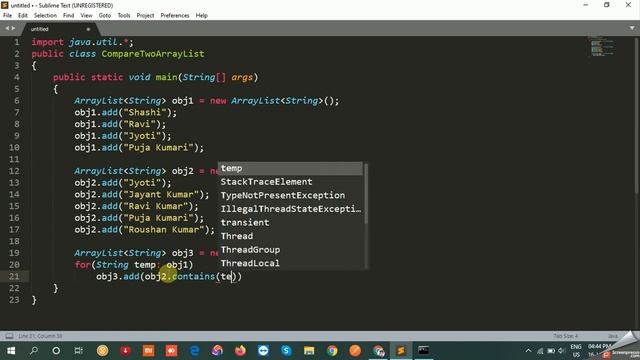The image size is (640, 360).
Task: Choose 'TypeNotPresentException' autocomplete suggestion
Action: point(290,195)
